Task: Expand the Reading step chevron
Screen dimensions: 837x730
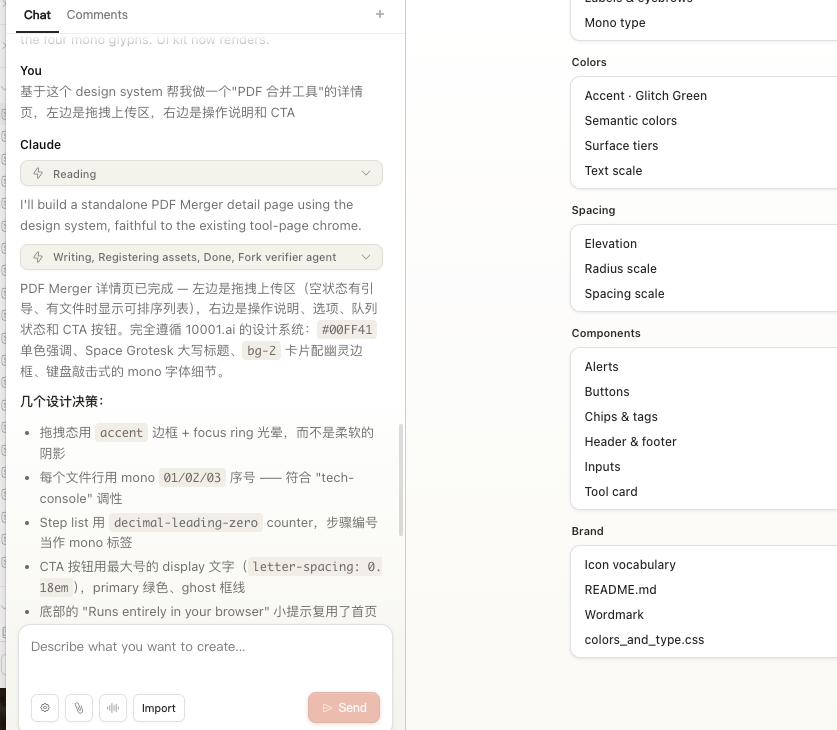Action: click(x=366, y=173)
